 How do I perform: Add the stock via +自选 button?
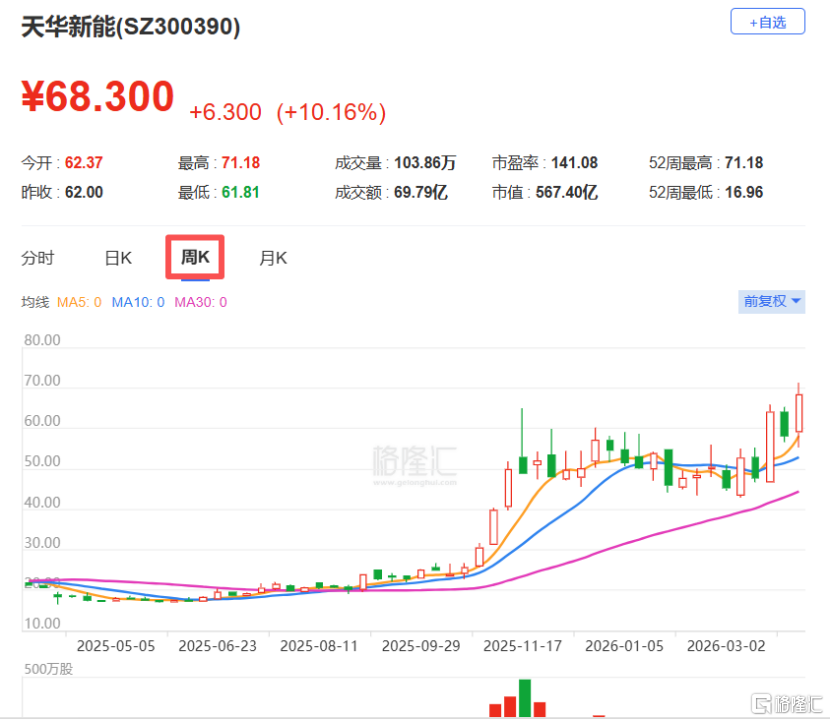[768, 22]
